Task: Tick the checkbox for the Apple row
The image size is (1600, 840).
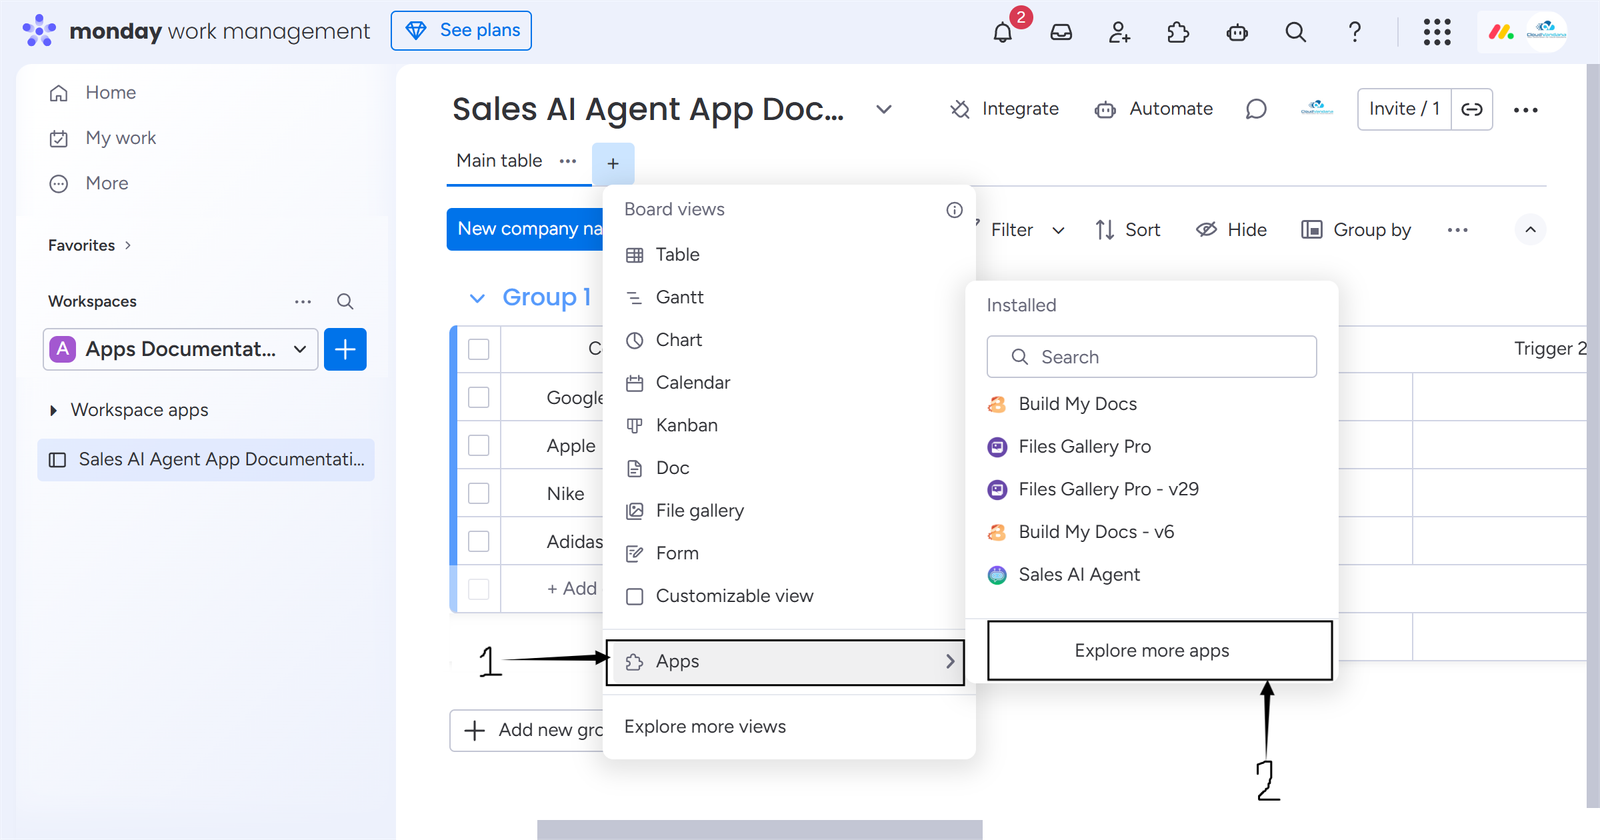Action: [479, 445]
